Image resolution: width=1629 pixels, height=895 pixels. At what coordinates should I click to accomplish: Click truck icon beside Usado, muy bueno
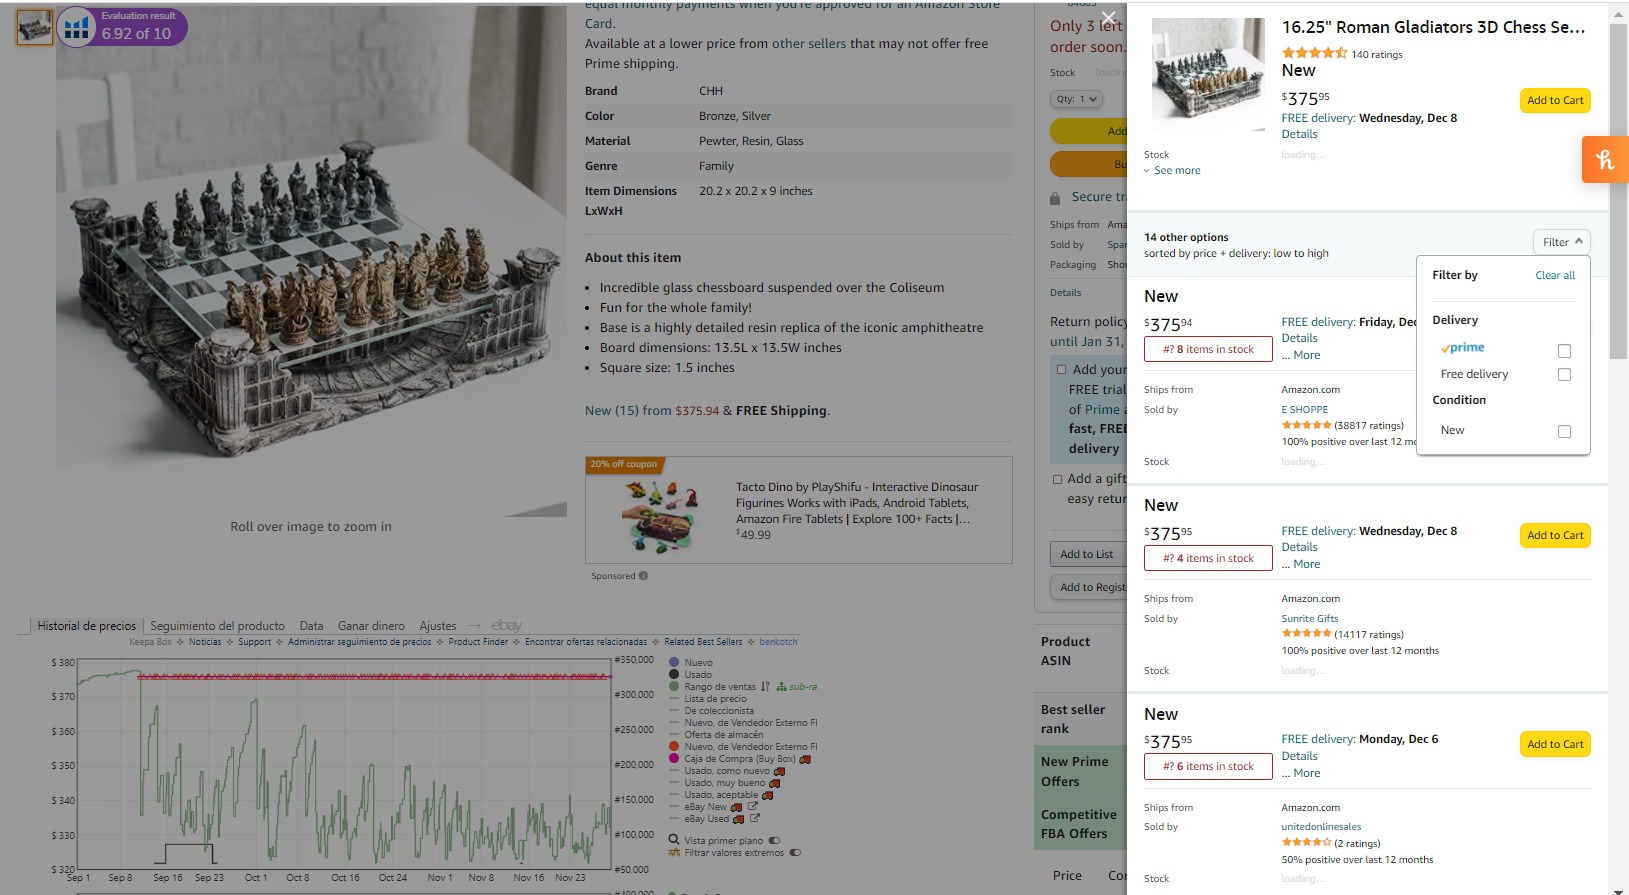point(774,783)
